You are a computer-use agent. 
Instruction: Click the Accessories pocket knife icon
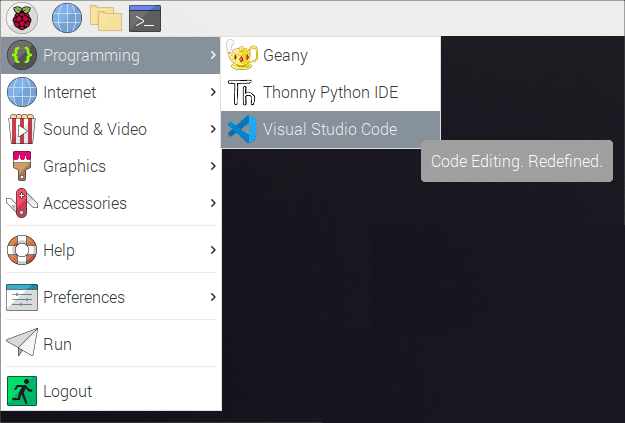(x=22, y=203)
